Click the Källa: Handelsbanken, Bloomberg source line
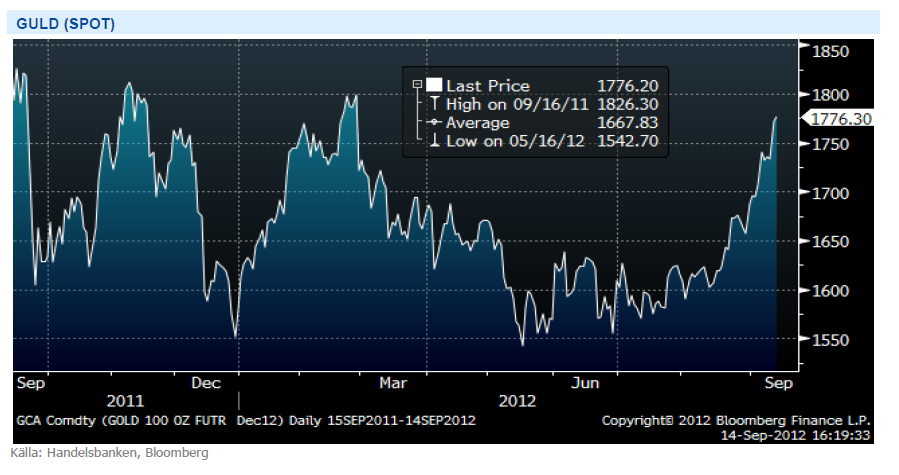Screen dimensions: 899x475 coord(110,453)
